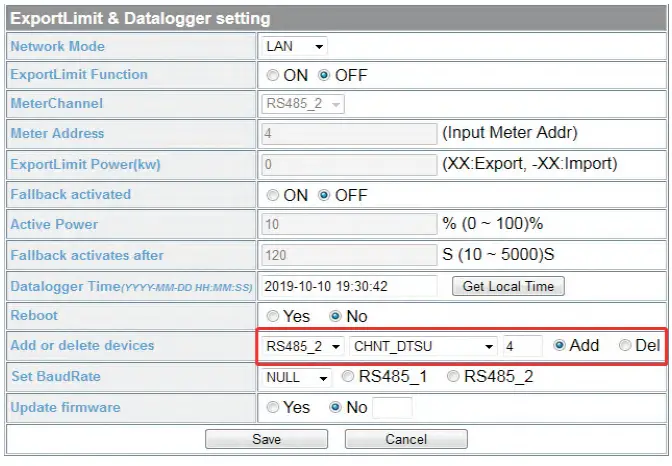The height and width of the screenshot is (466, 672).
Task: Select No for Reboot
Action: [x=335, y=316]
